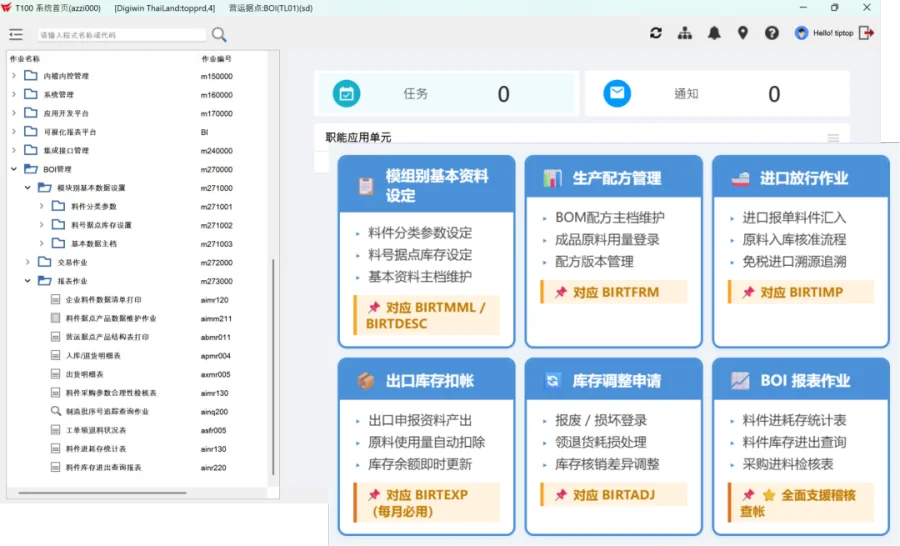Click the code cell aimm211

coord(216,319)
